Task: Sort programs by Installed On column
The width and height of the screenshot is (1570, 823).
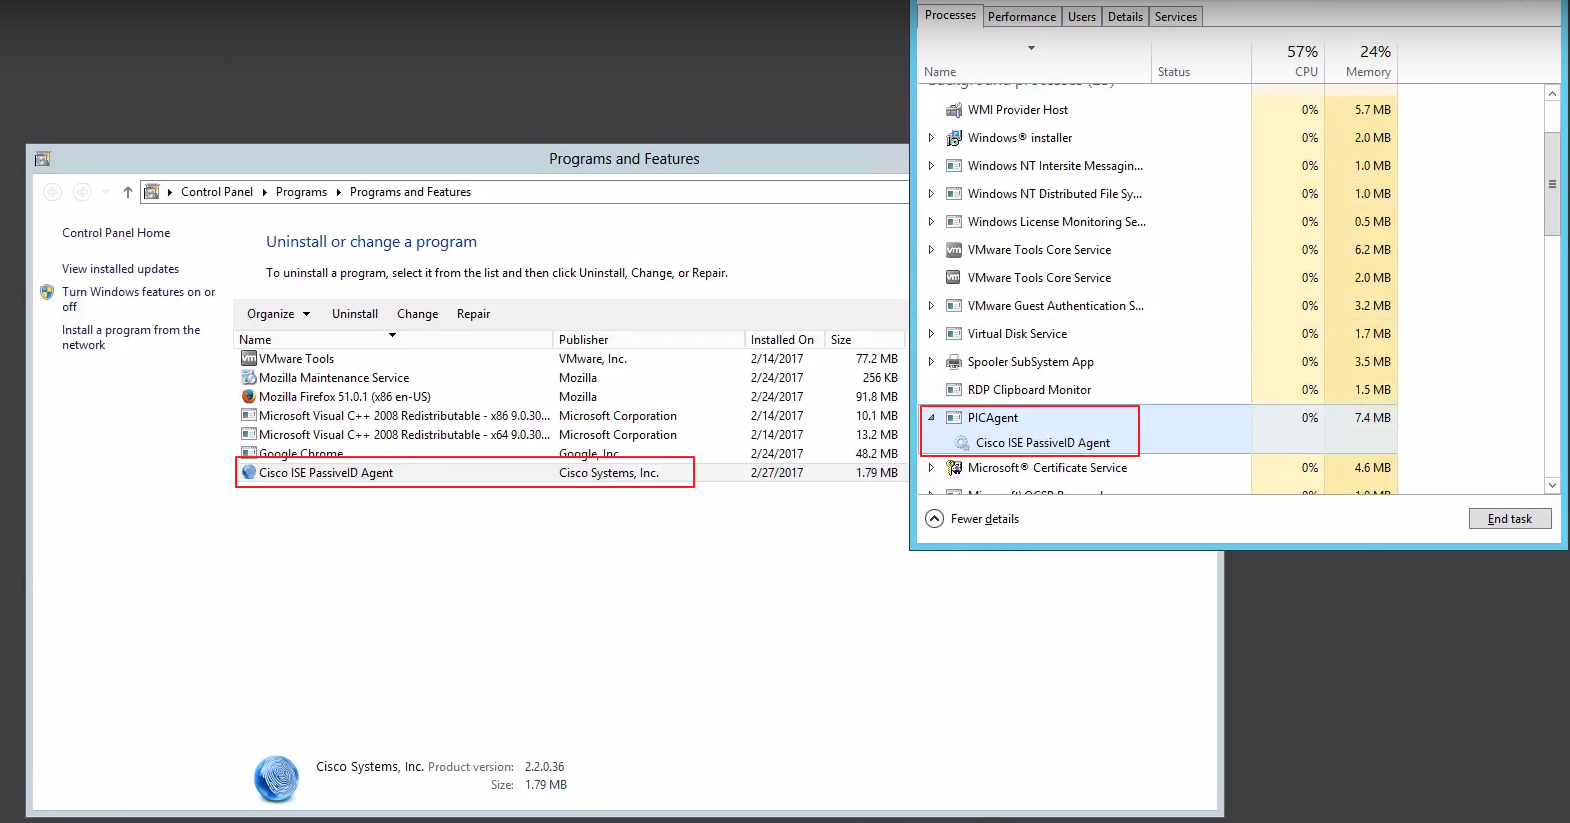Action: 784,340
